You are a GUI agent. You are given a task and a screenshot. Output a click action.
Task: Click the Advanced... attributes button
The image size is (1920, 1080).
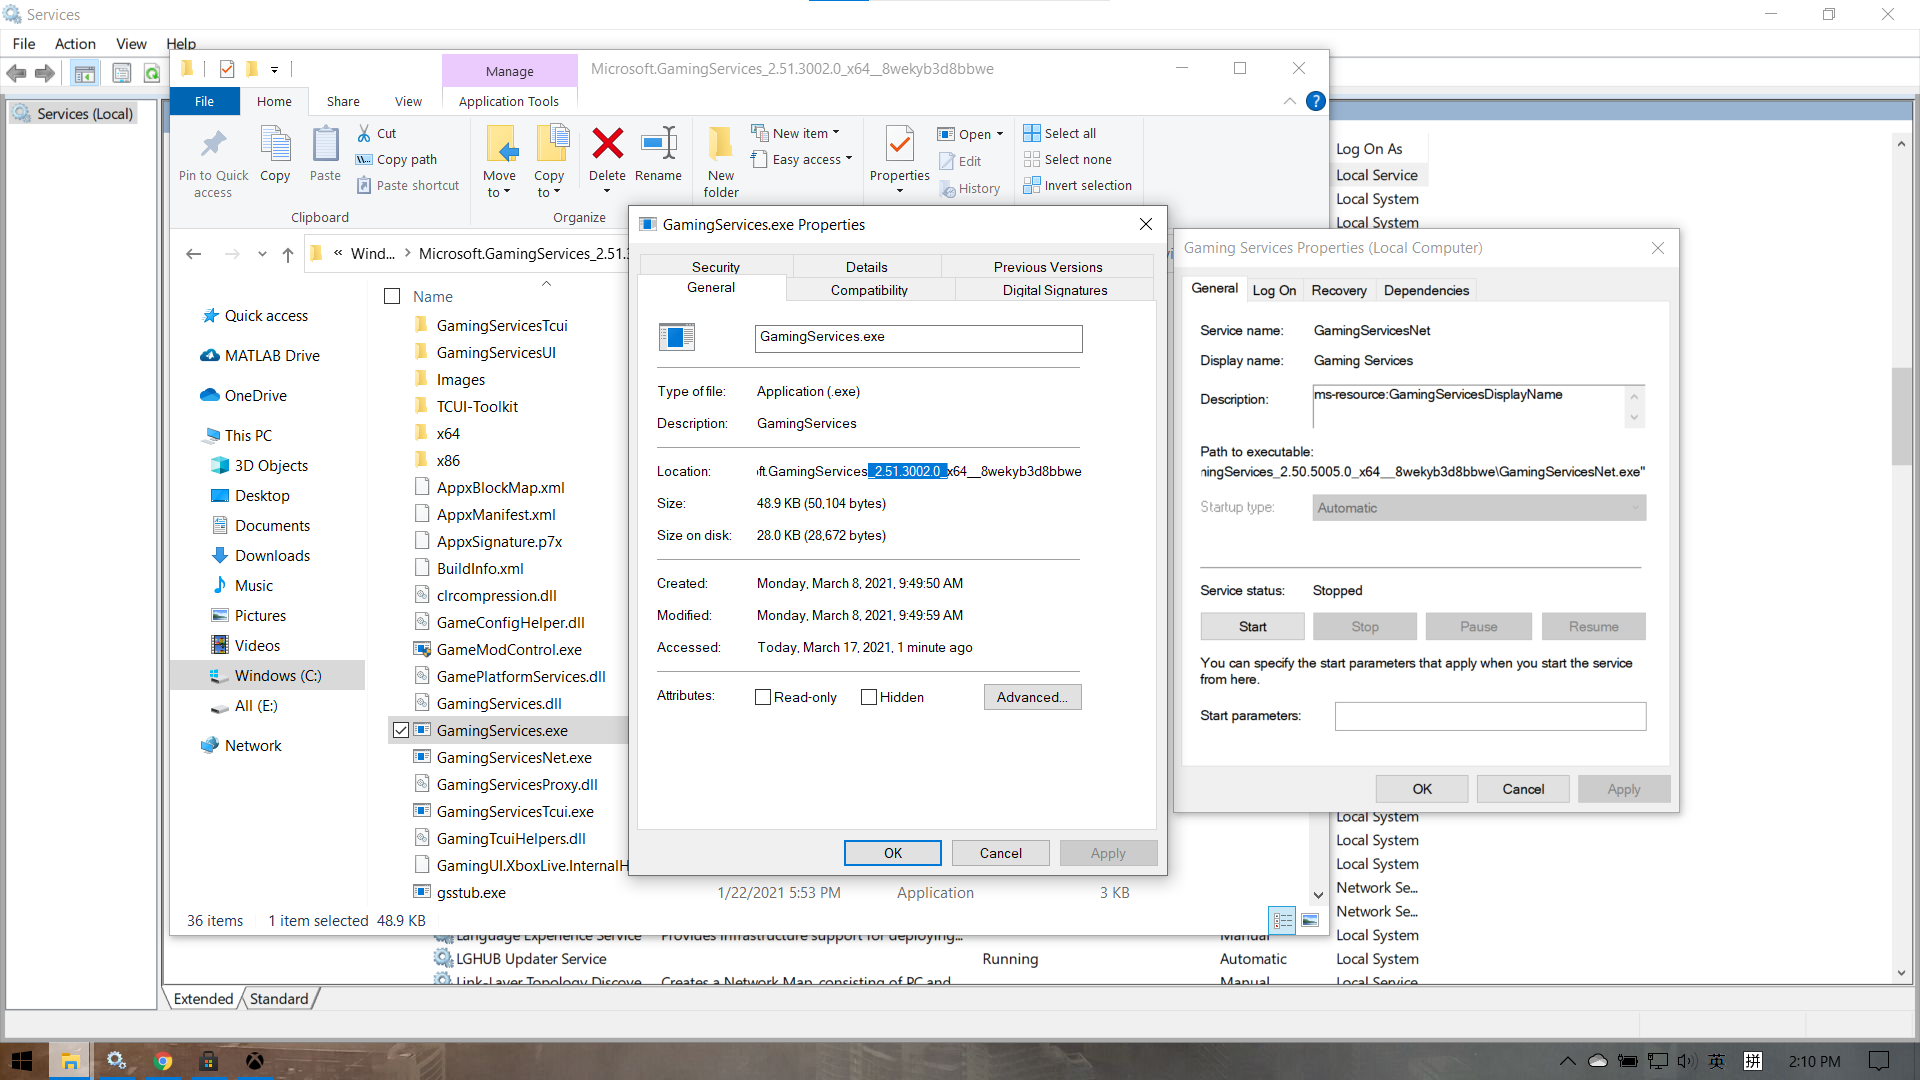(1032, 697)
